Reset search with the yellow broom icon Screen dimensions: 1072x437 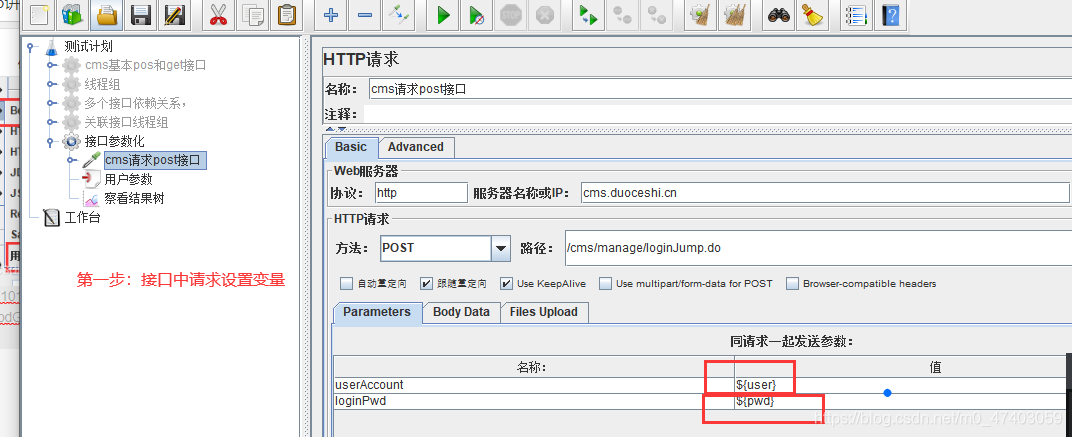(x=812, y=14)
